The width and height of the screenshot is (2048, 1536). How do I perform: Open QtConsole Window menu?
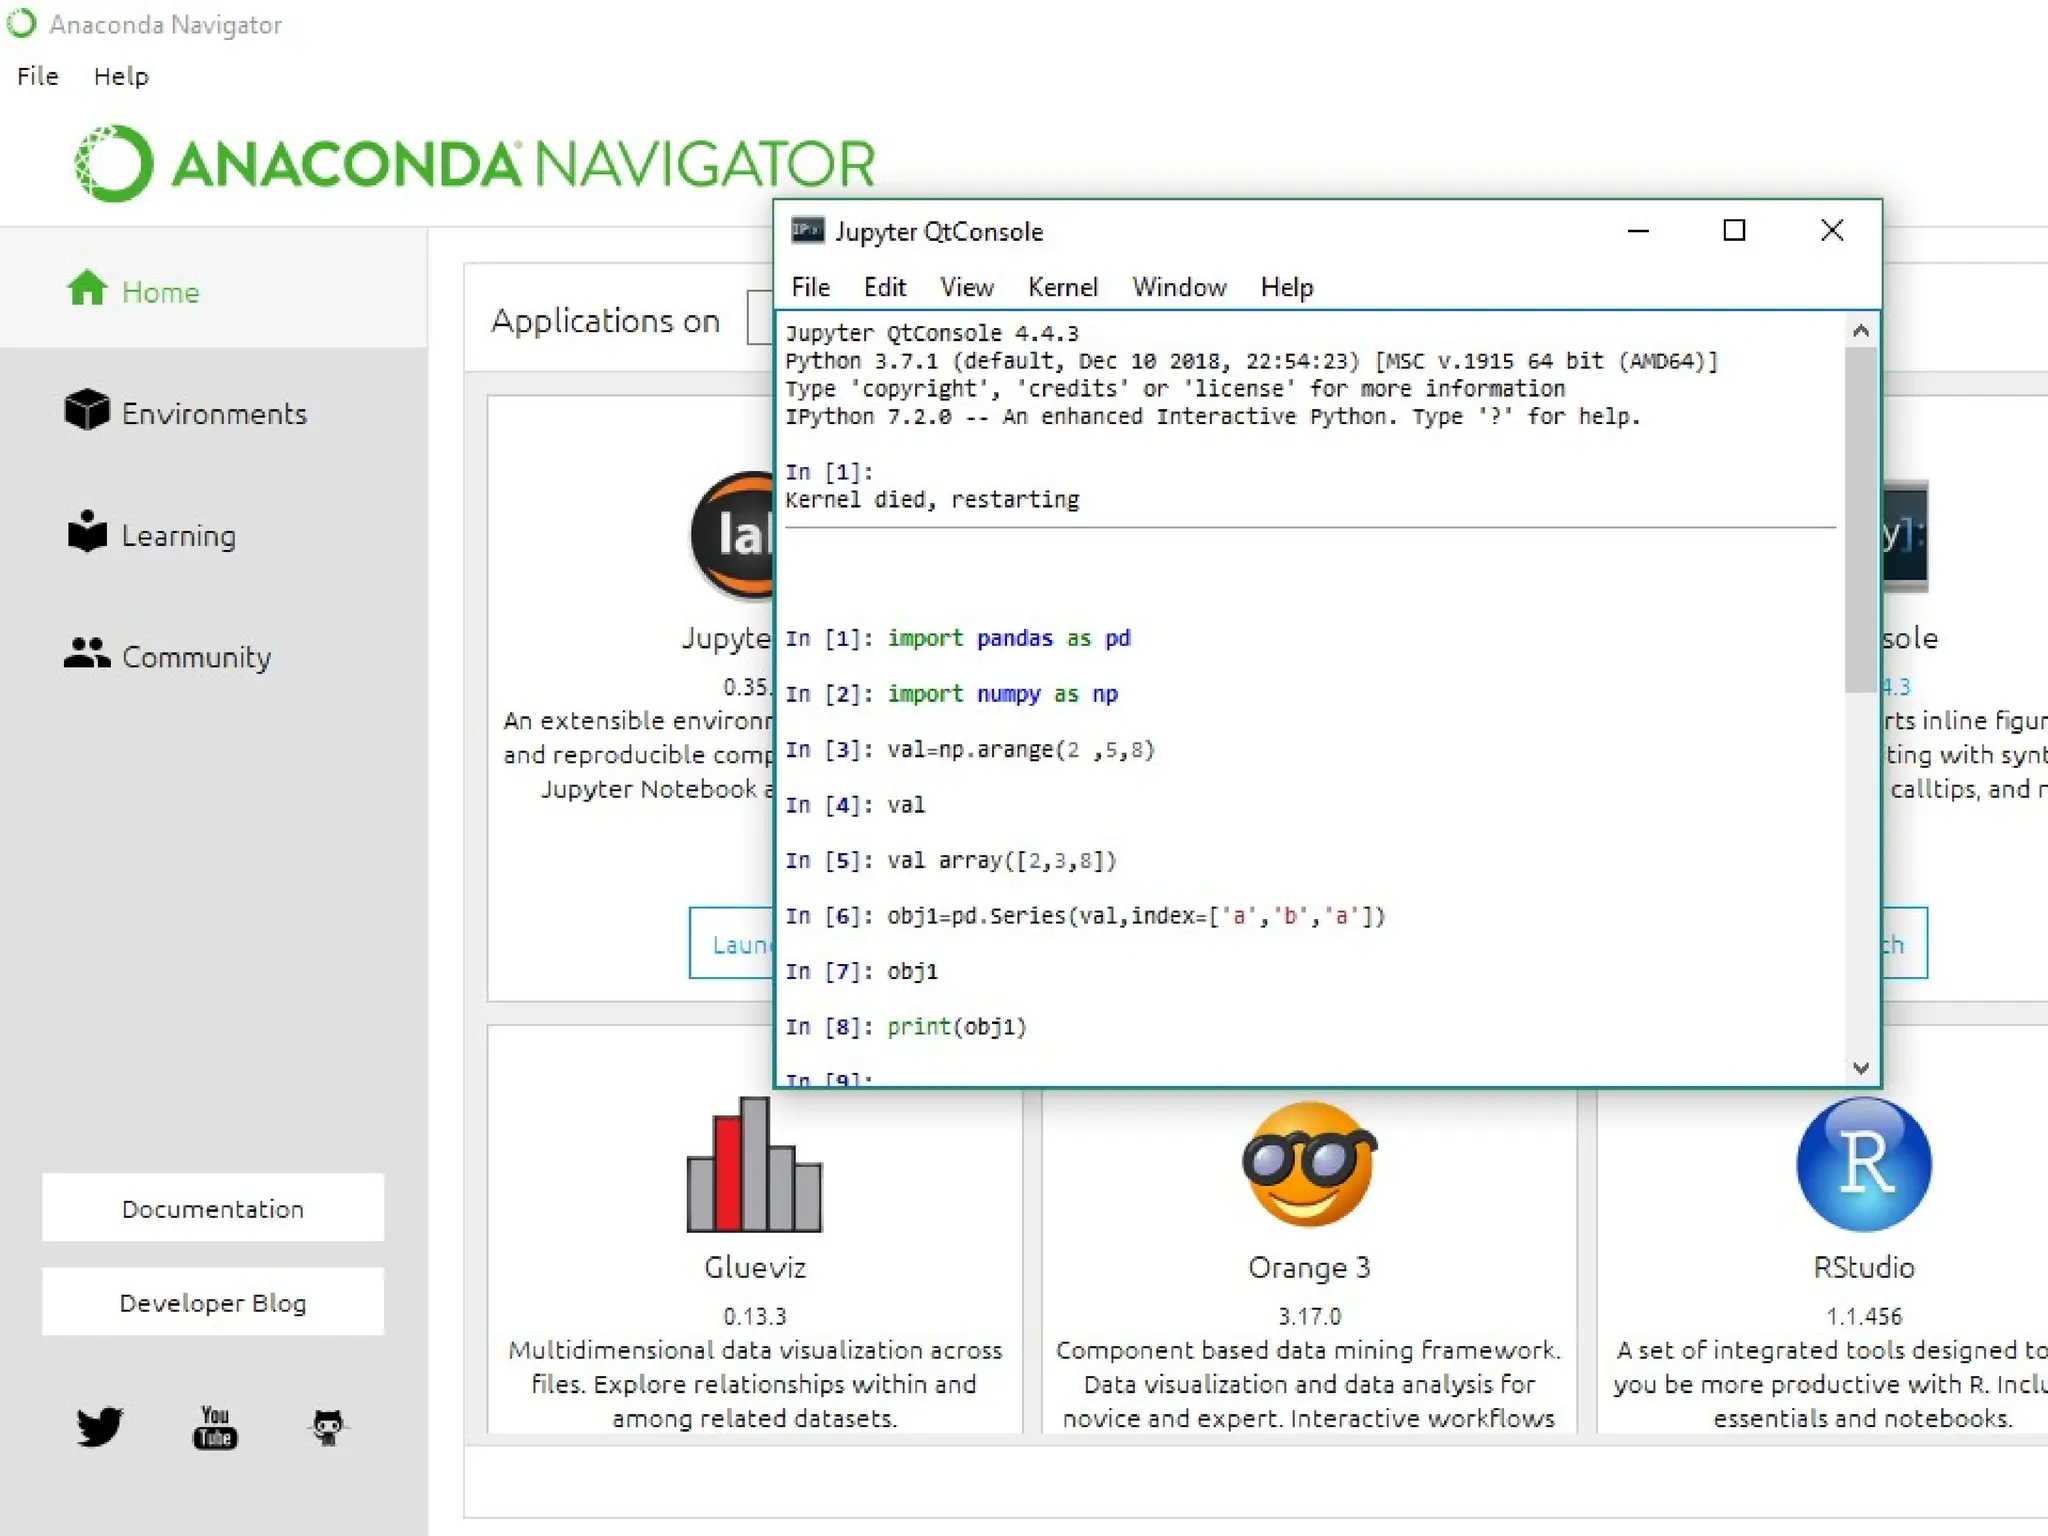pos(1179,288)
